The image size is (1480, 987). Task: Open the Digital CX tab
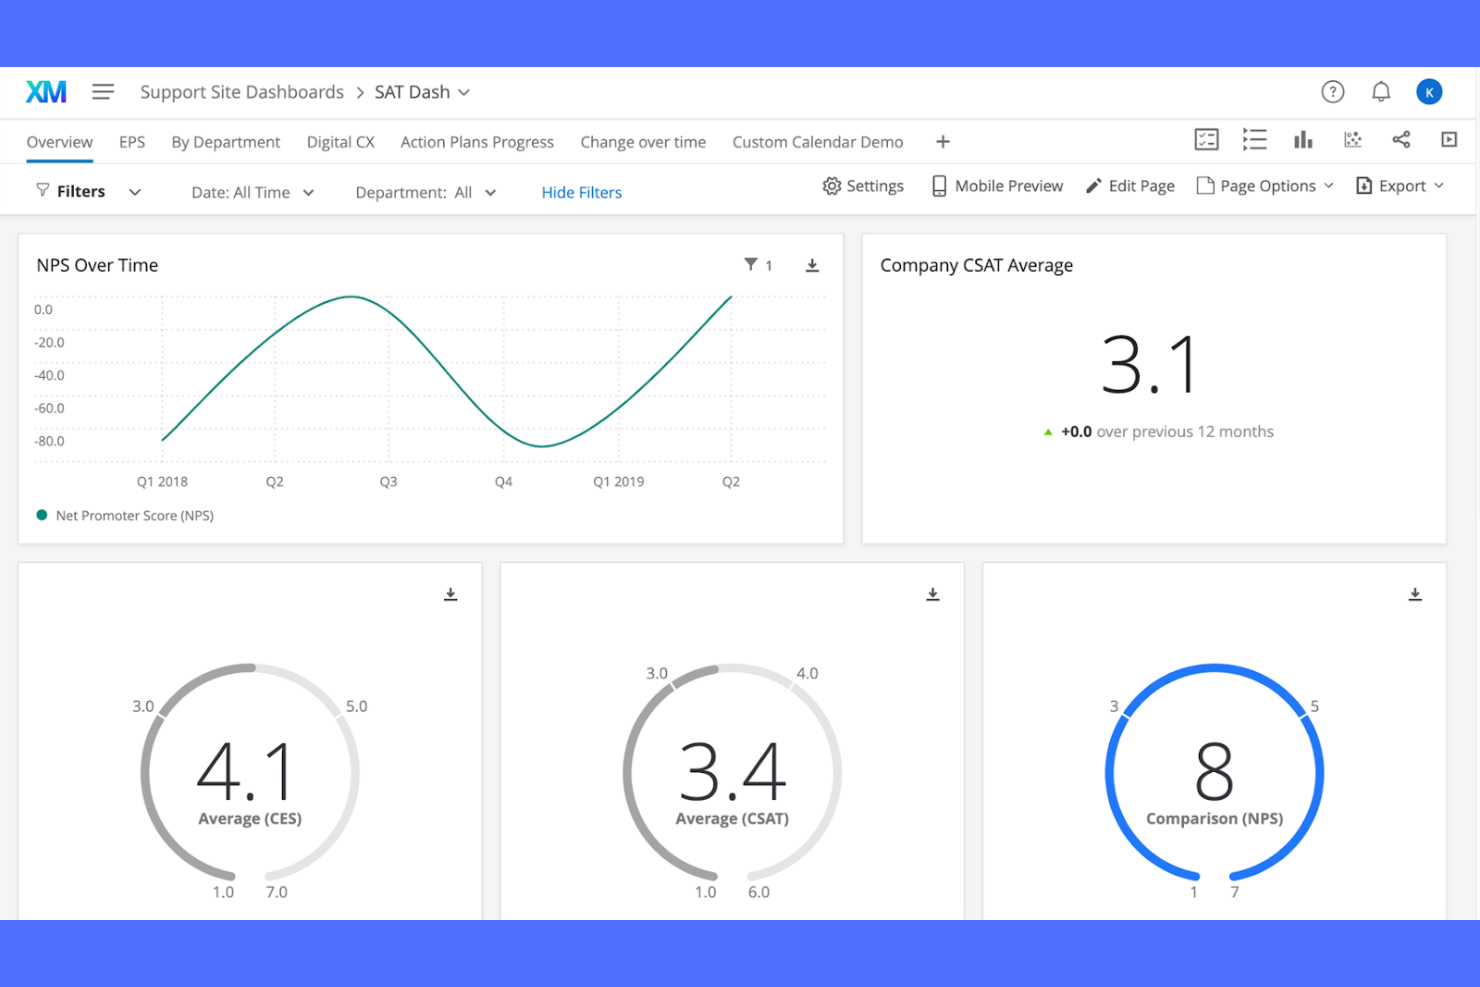(340, 141)
